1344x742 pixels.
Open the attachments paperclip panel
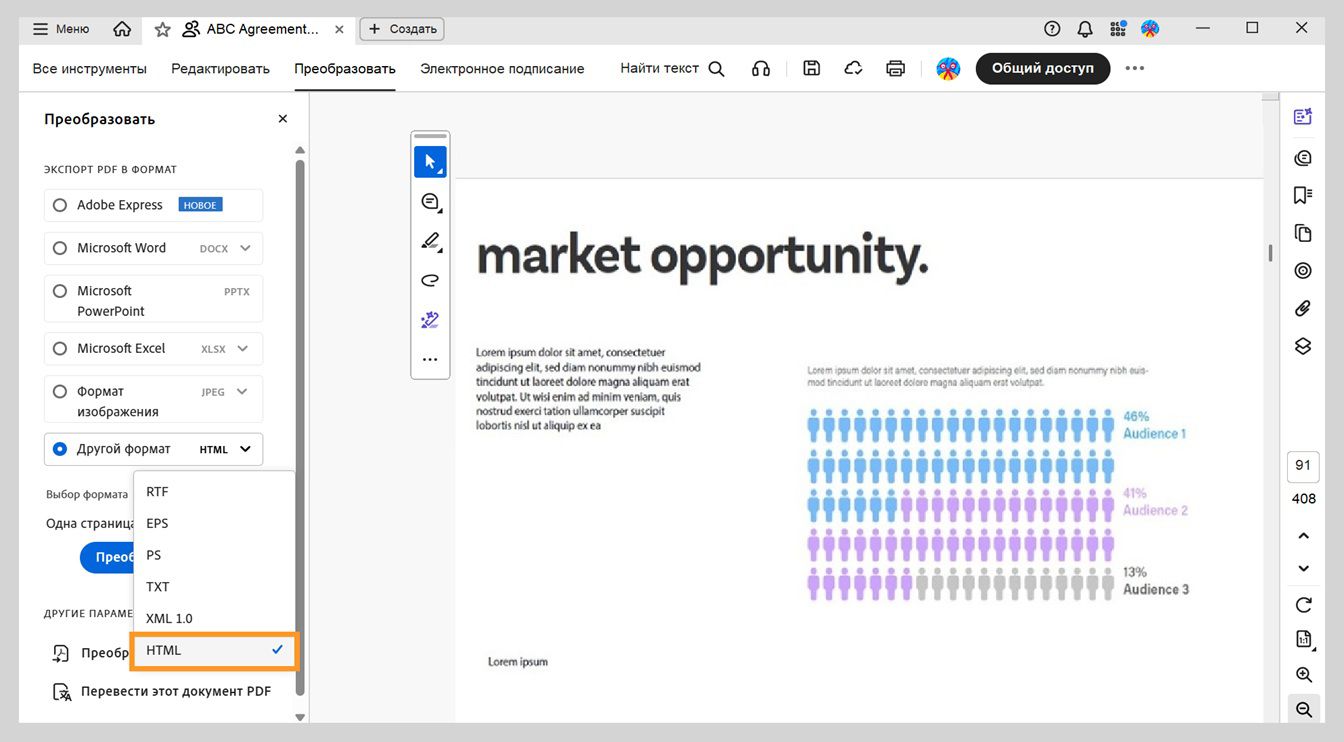(1302, 309)
